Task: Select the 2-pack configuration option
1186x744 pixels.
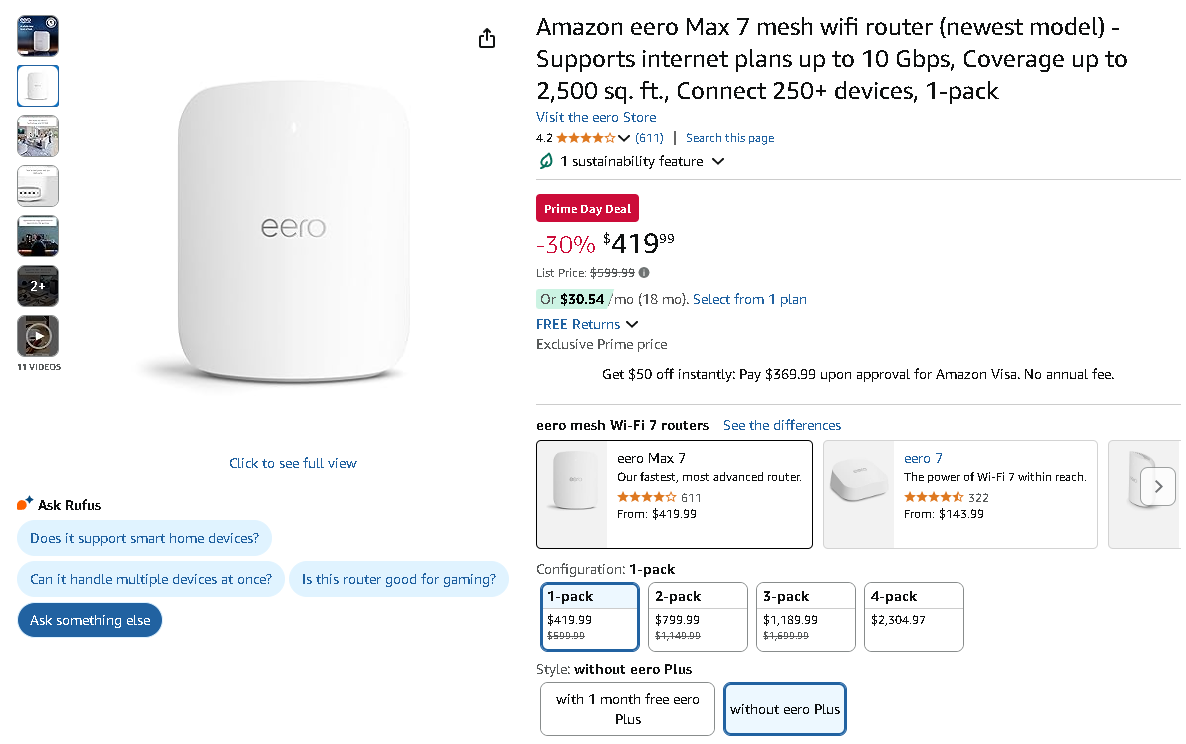Action: click(x=698, y=616)
